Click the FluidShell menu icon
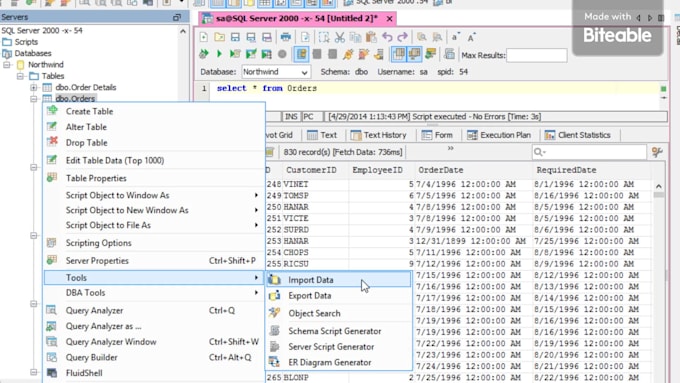The height and width of the screenshot is (383, 680). click(52, 373)
